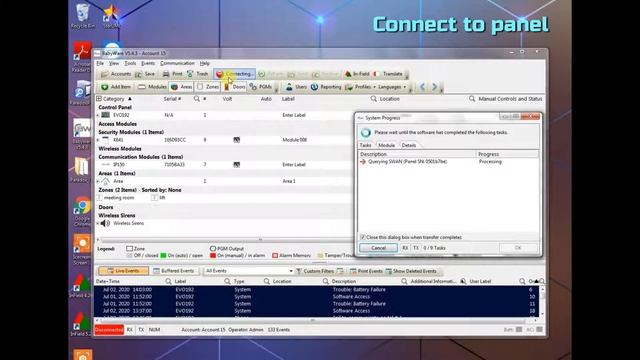Open the Events menu
Image resolution: width=640 pixels, height=360 pixels.
(148, 63)
